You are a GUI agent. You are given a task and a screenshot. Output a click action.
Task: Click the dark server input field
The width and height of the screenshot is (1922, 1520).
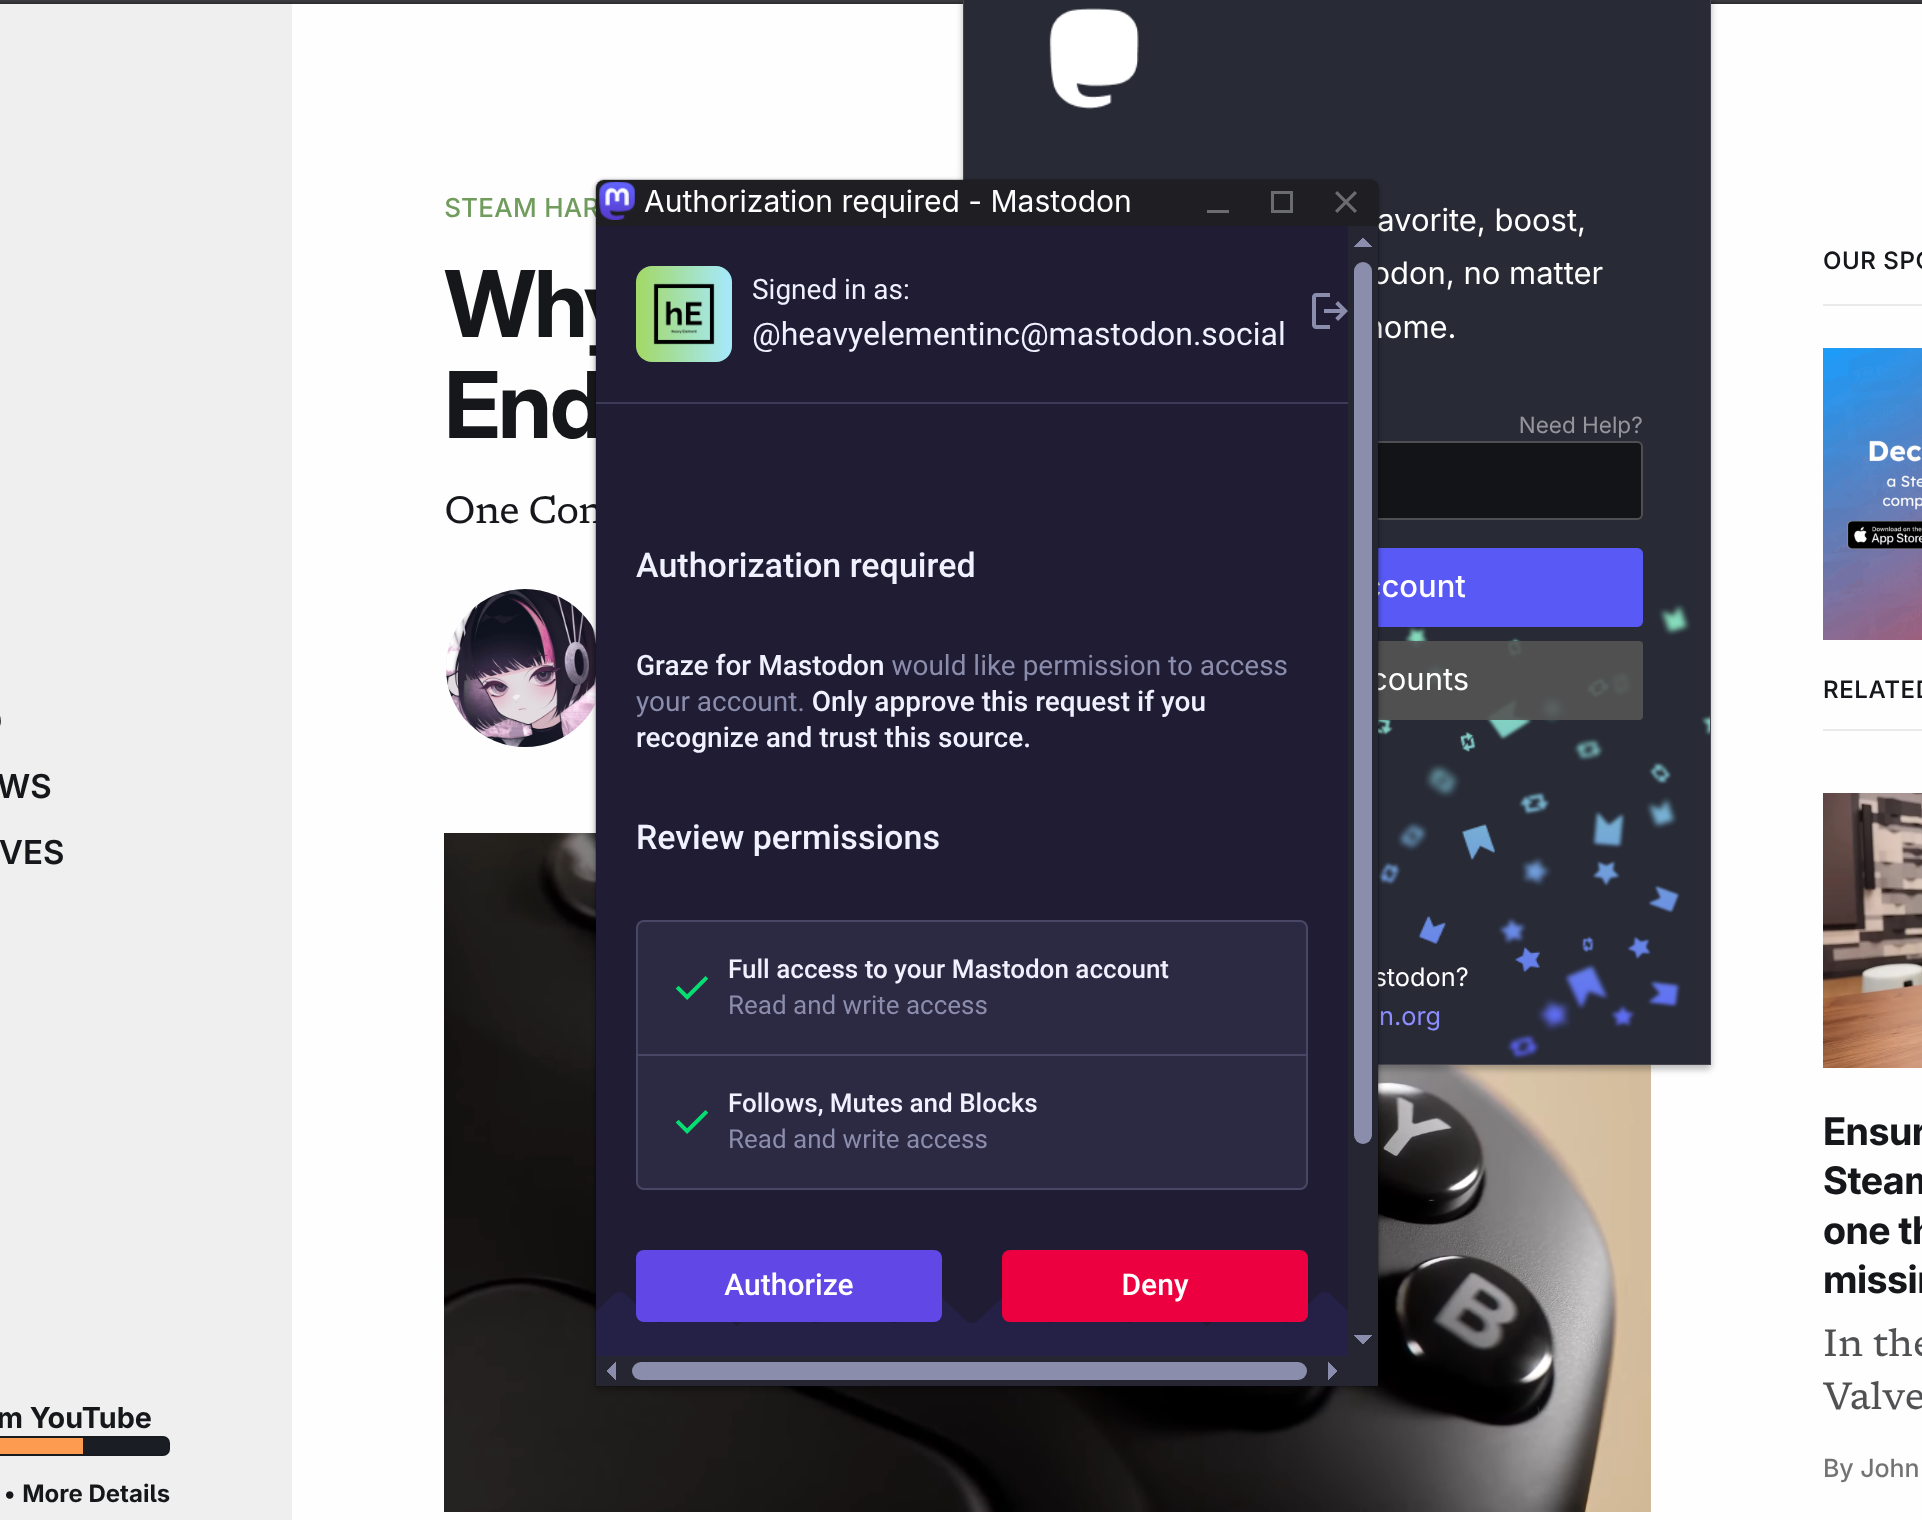tap(1509, 481)
